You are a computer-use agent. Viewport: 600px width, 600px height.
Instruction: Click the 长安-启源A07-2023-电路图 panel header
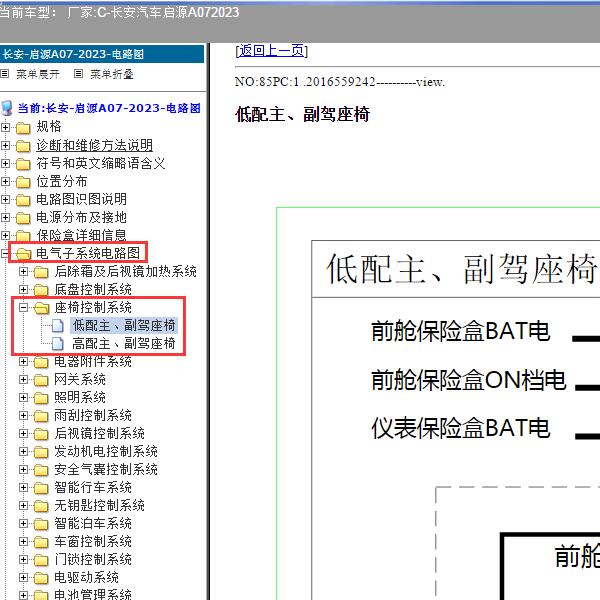(x=102, y=54)
